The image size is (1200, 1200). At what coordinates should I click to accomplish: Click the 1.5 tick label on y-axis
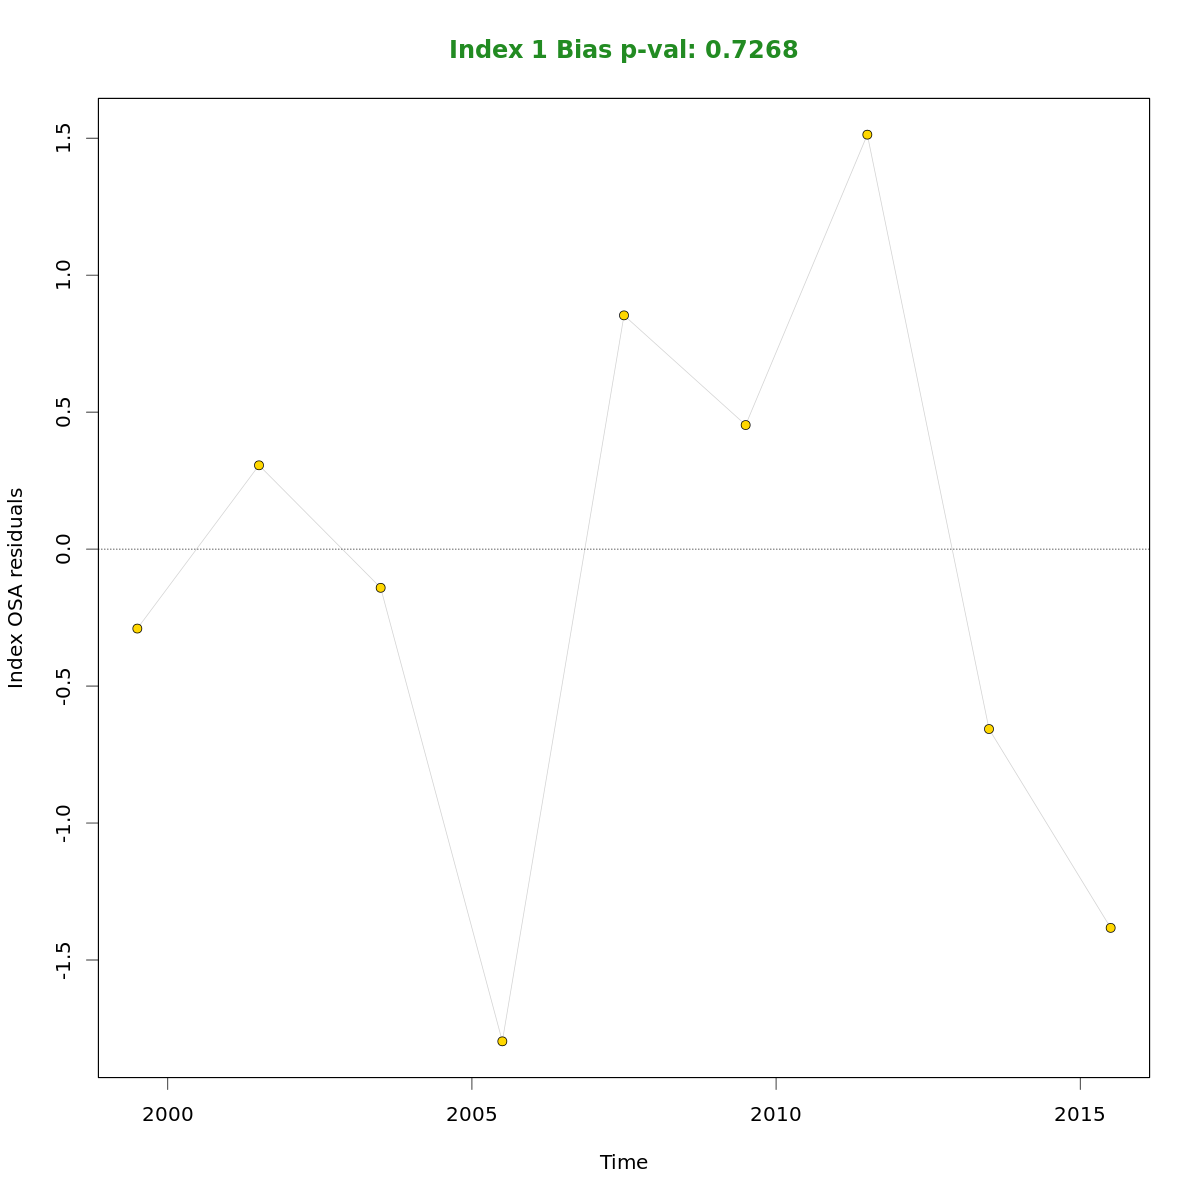coord(64,138)
